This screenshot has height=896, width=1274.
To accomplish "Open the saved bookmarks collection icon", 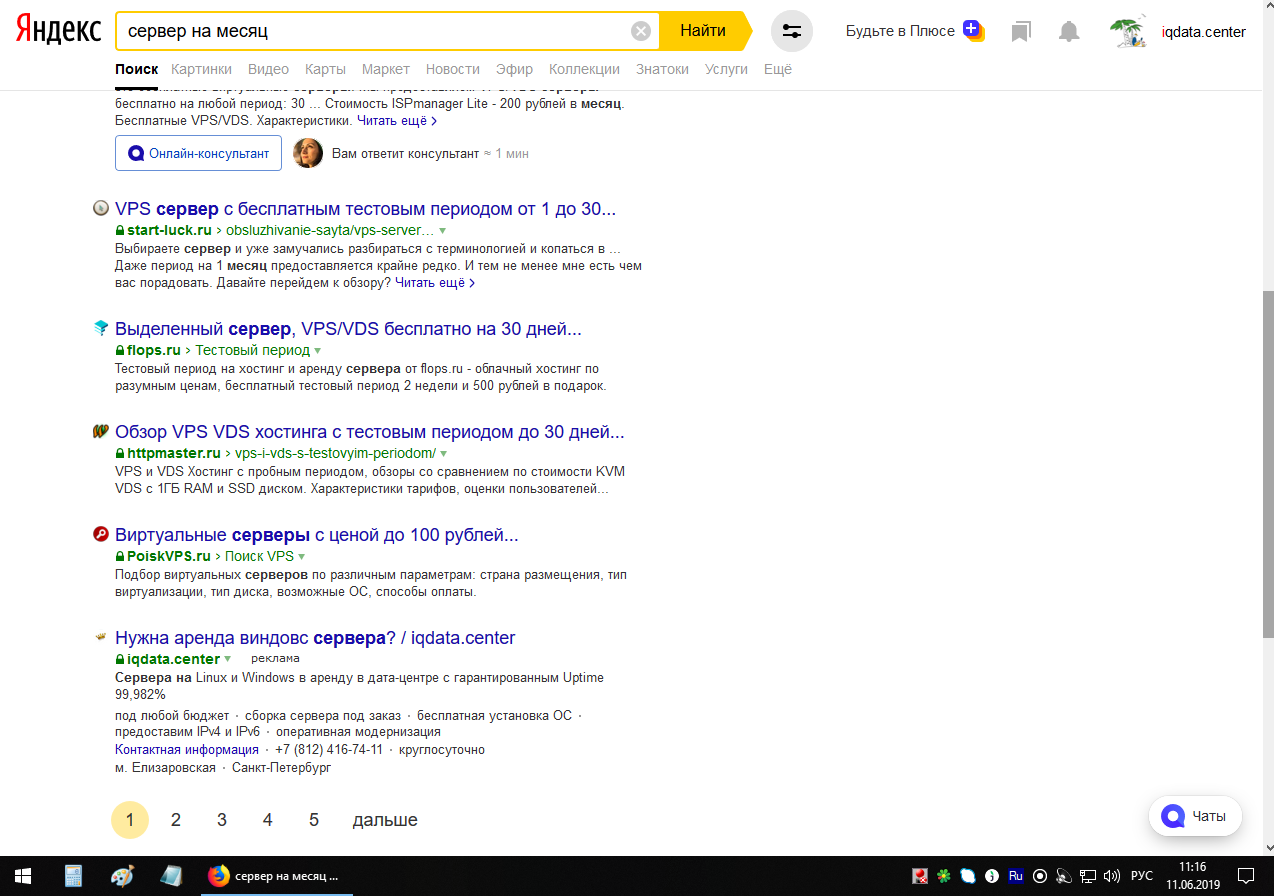I will (1021, 32).
